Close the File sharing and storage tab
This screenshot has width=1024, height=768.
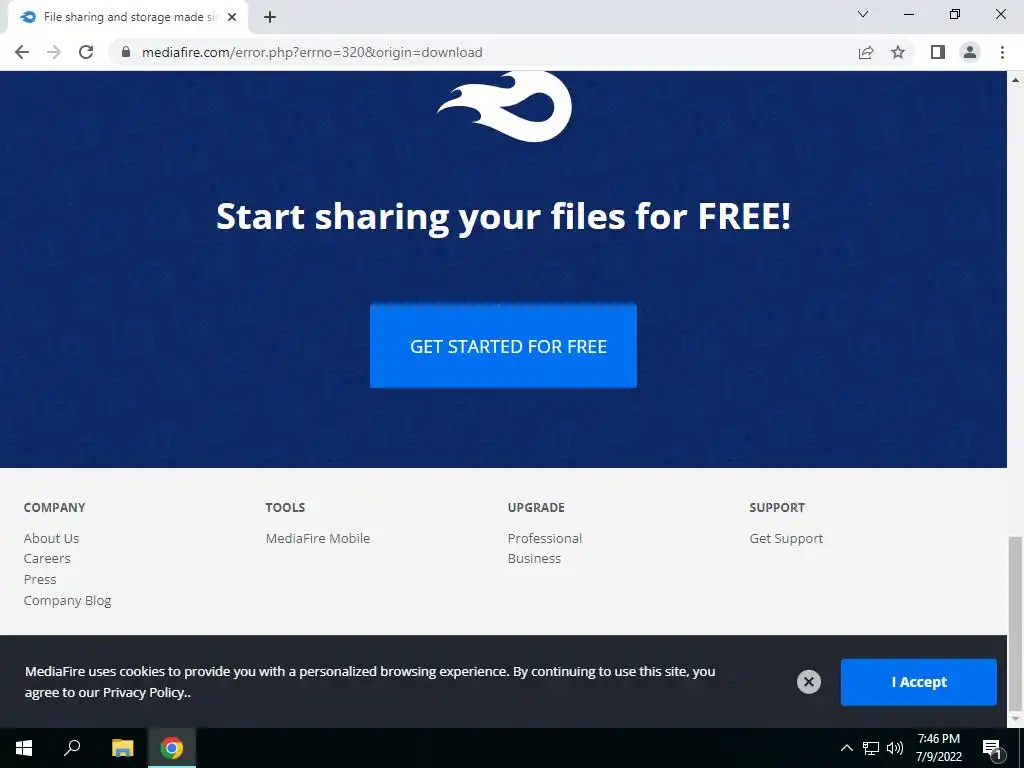click(232, 18)
